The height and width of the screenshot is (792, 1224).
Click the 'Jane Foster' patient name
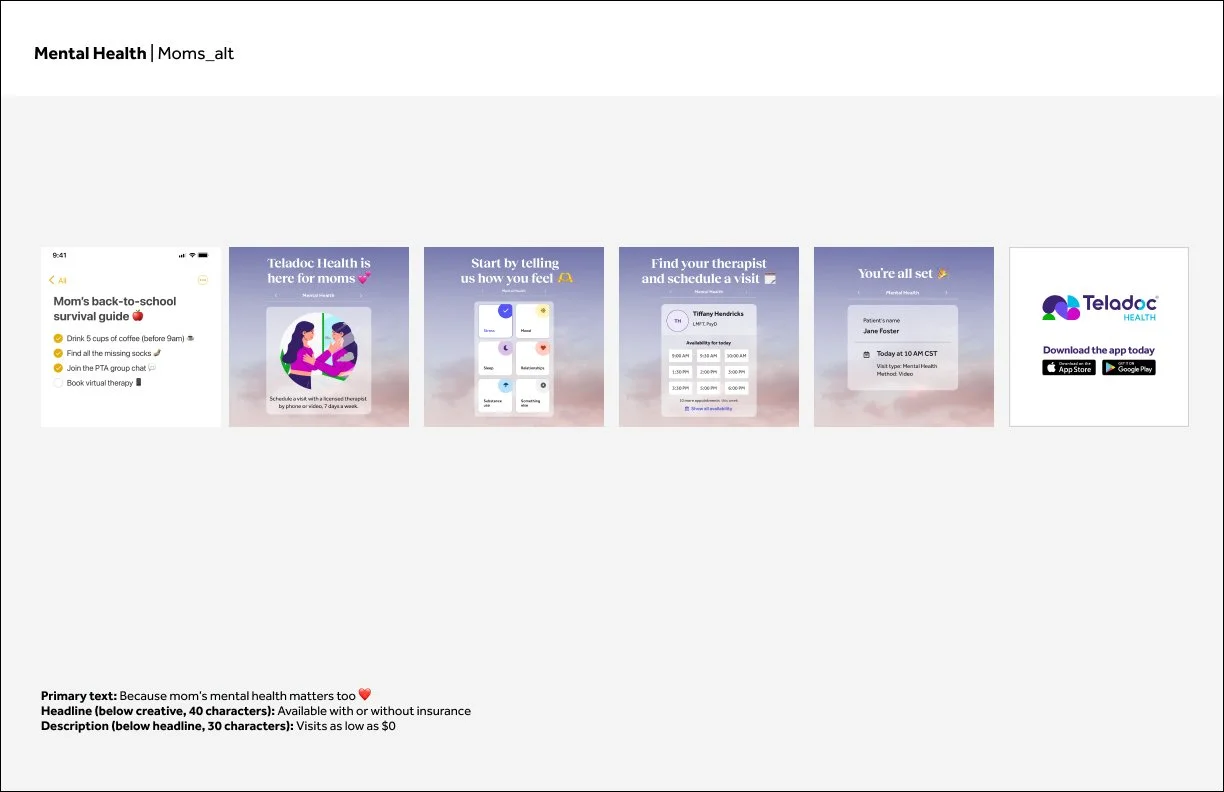pyautogui.click(x=881, y=331)
